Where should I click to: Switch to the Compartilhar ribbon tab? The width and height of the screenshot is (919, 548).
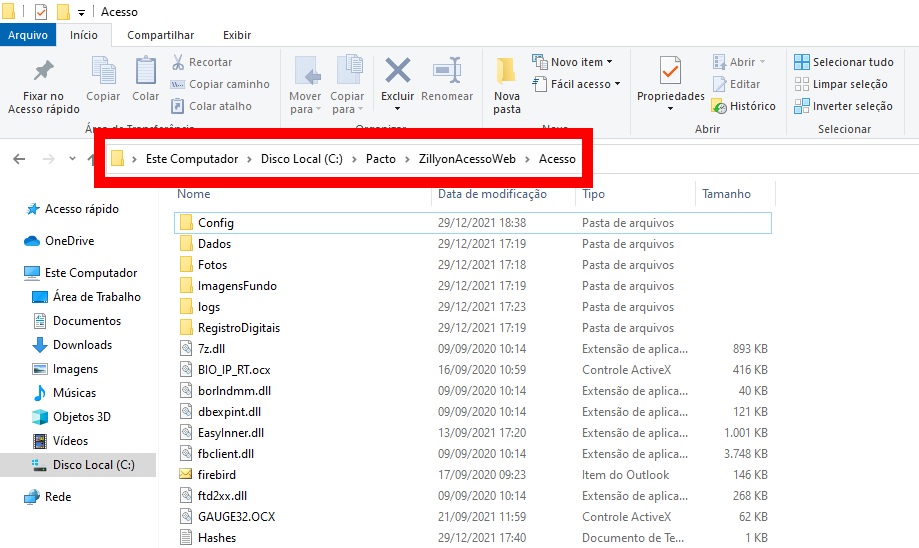[160, 35]
